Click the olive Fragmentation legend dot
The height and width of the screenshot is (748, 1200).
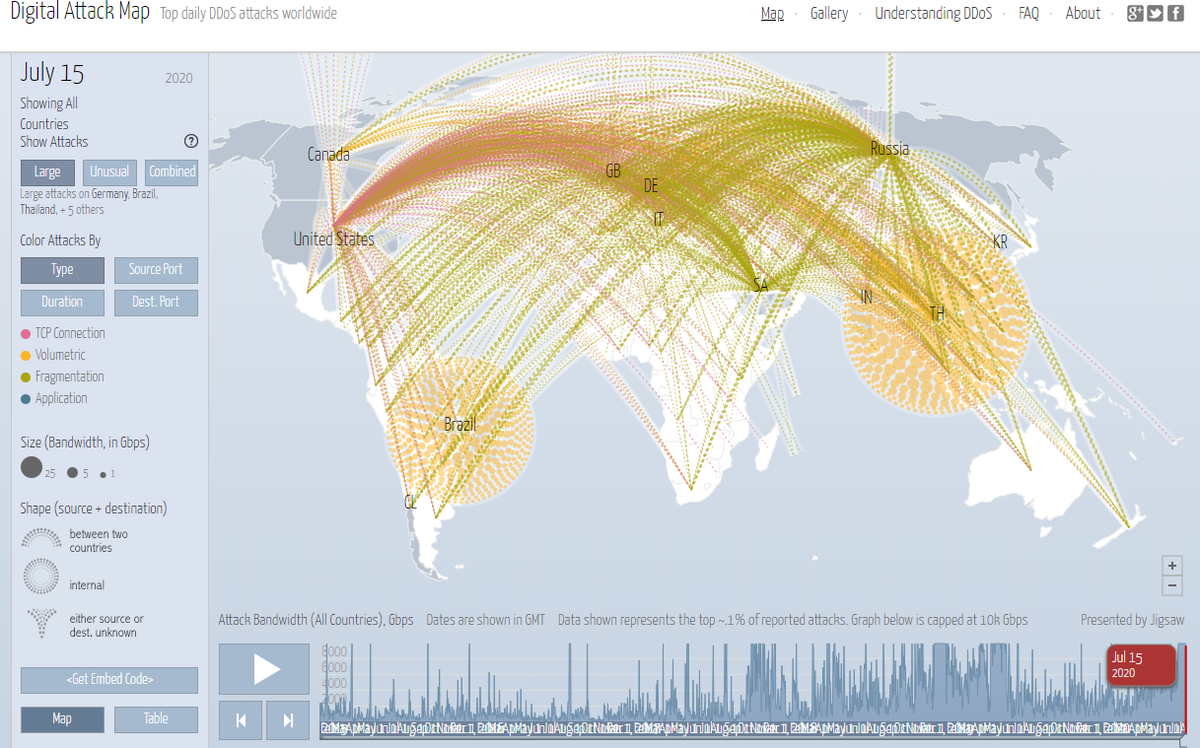[x=25, y=378]
